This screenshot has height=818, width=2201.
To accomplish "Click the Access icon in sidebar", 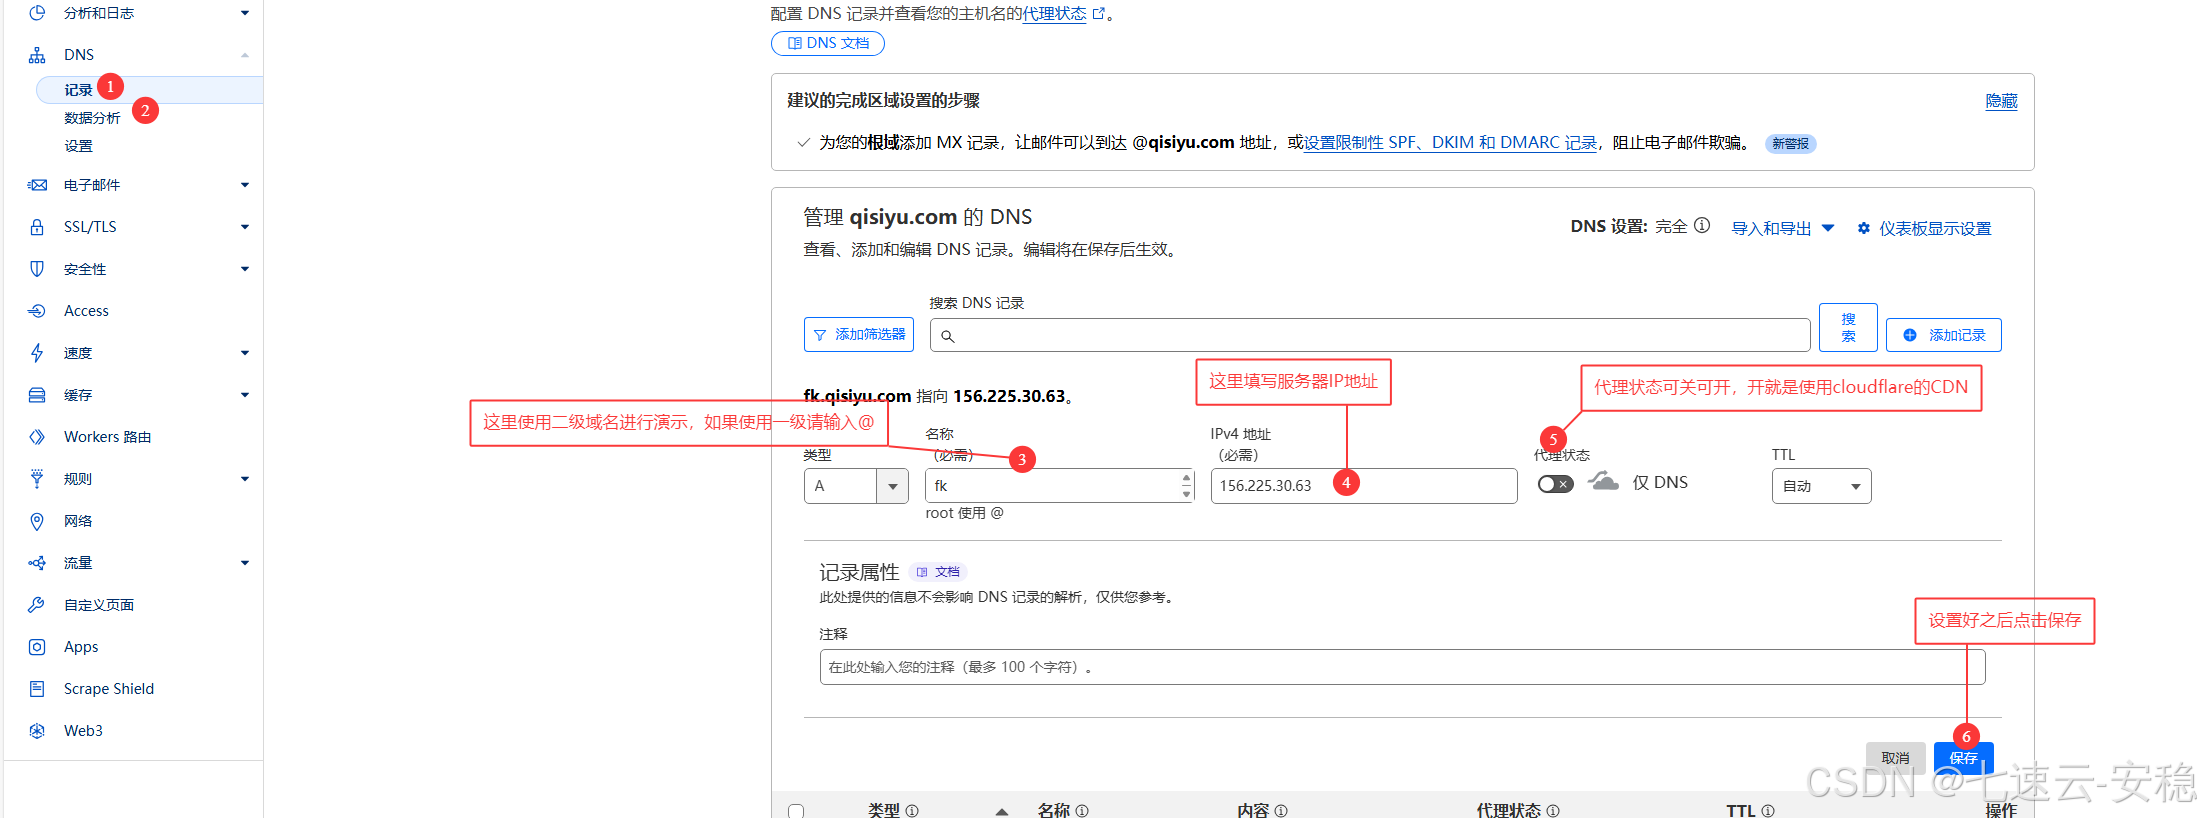I will 37,311.
